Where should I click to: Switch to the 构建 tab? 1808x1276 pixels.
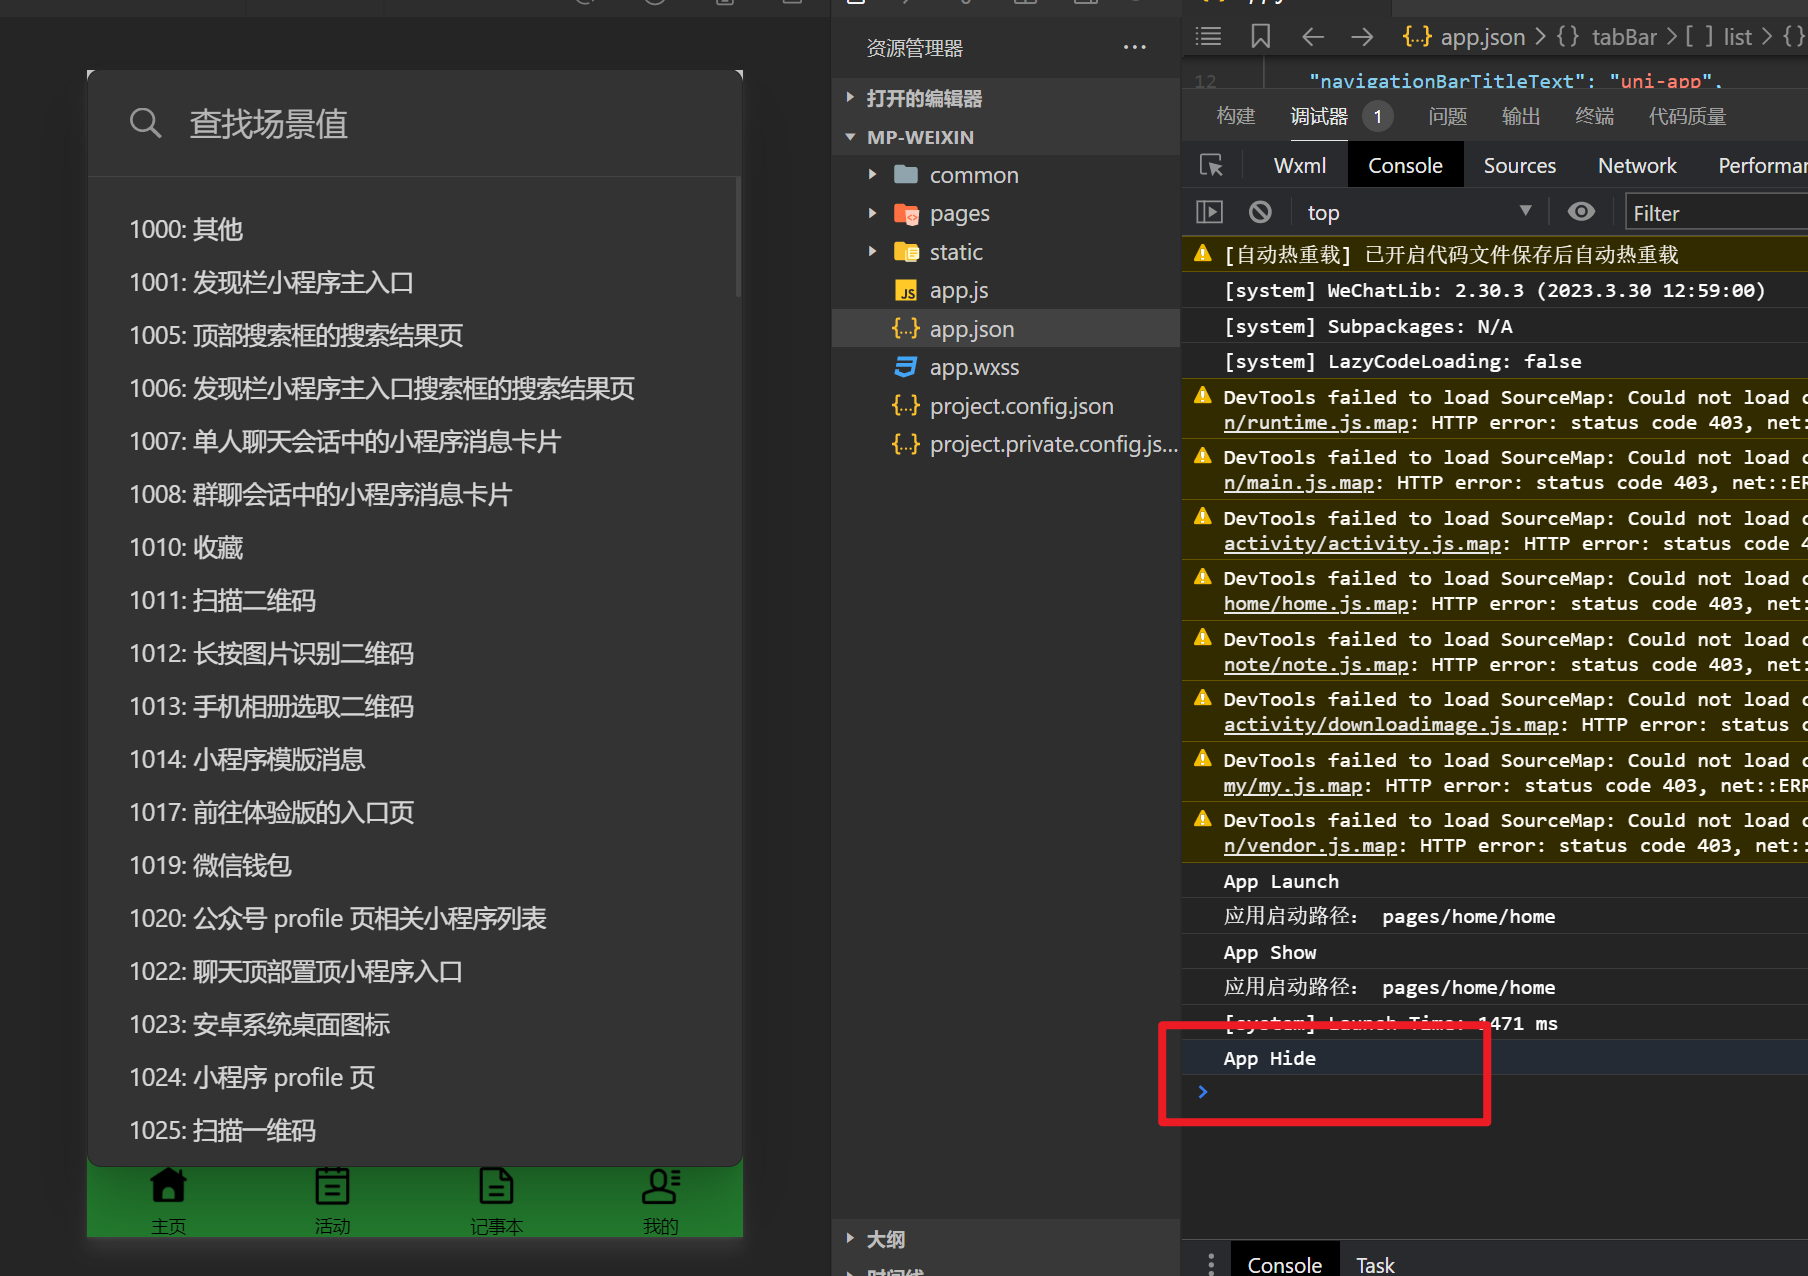point(1236,116)
